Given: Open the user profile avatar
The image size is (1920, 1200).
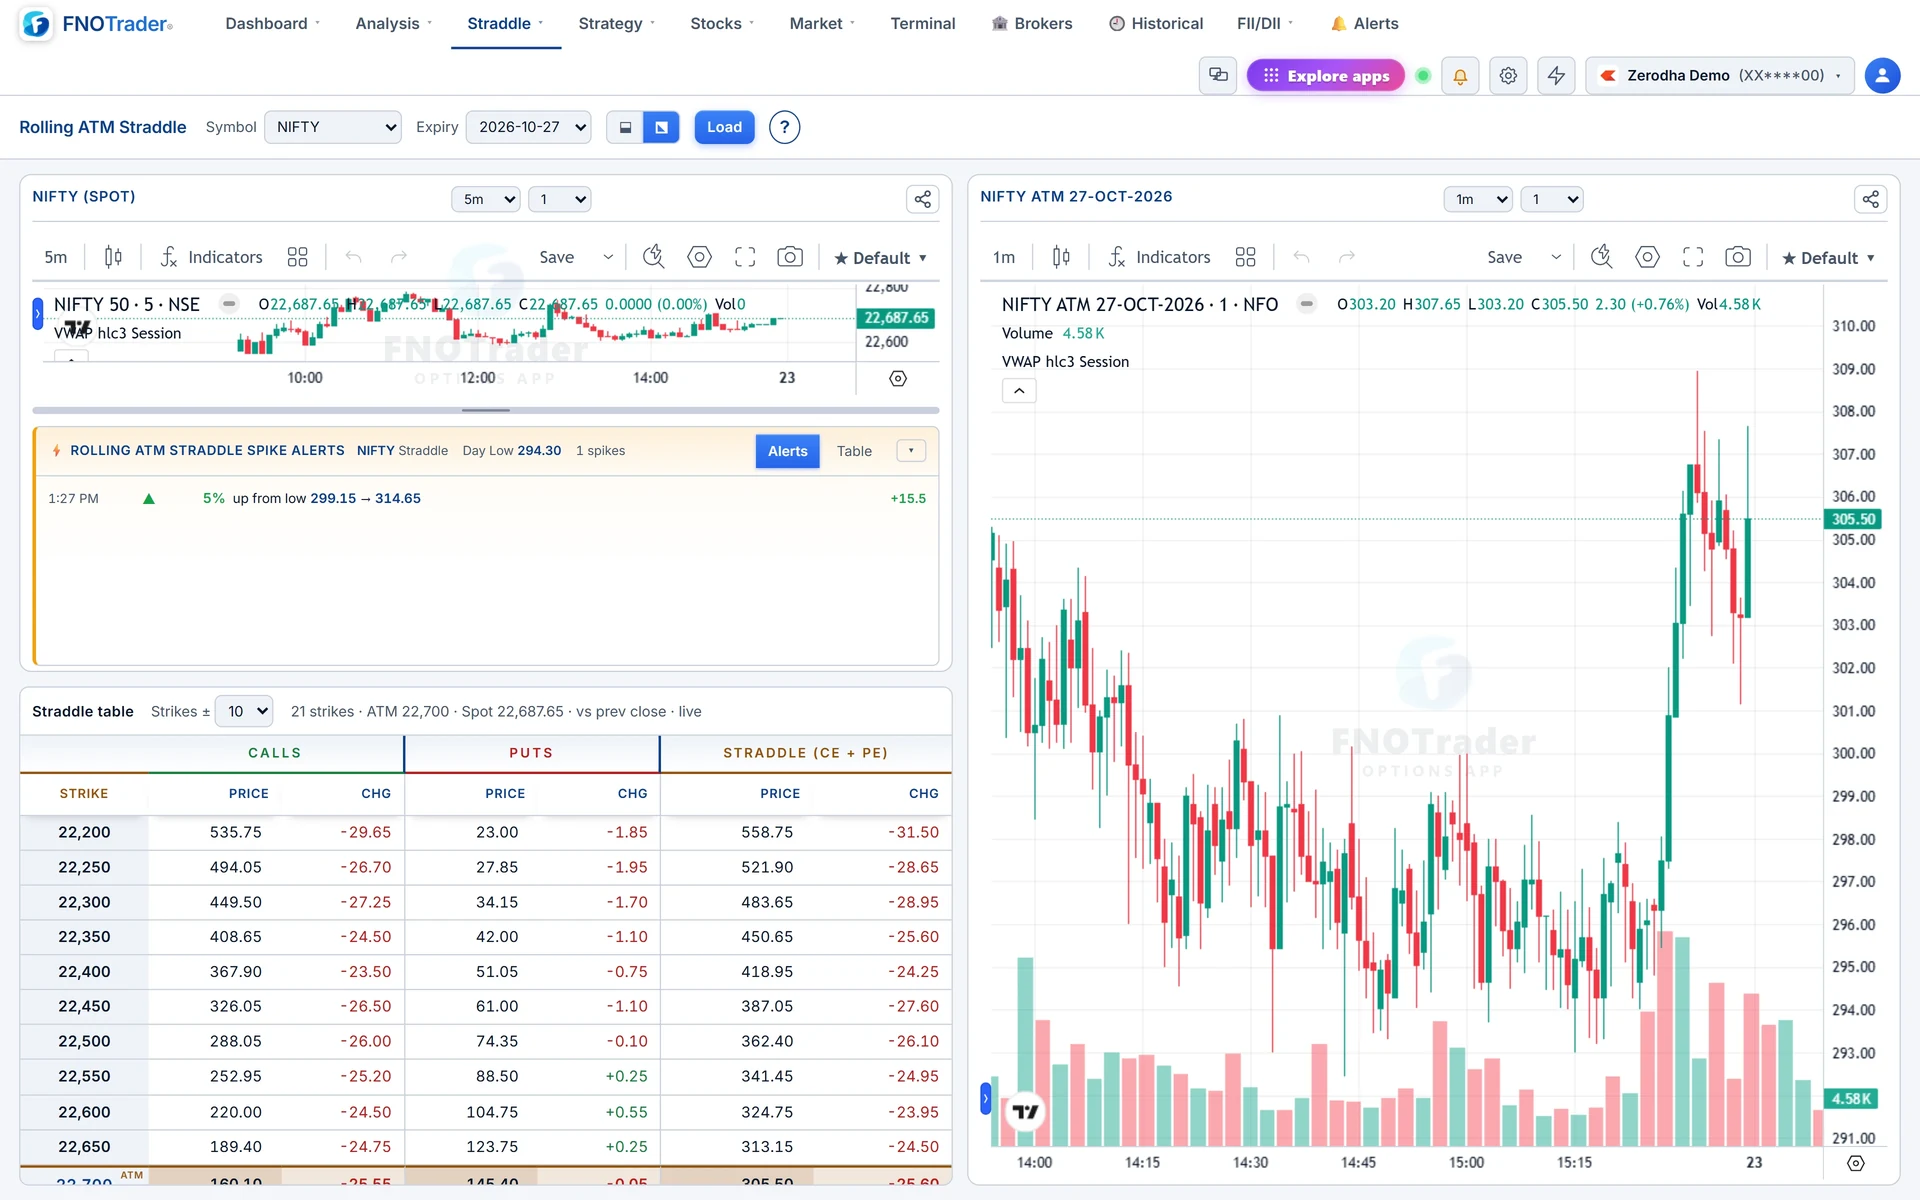Looking at the screenshot, I should [x=1882, y=75].
